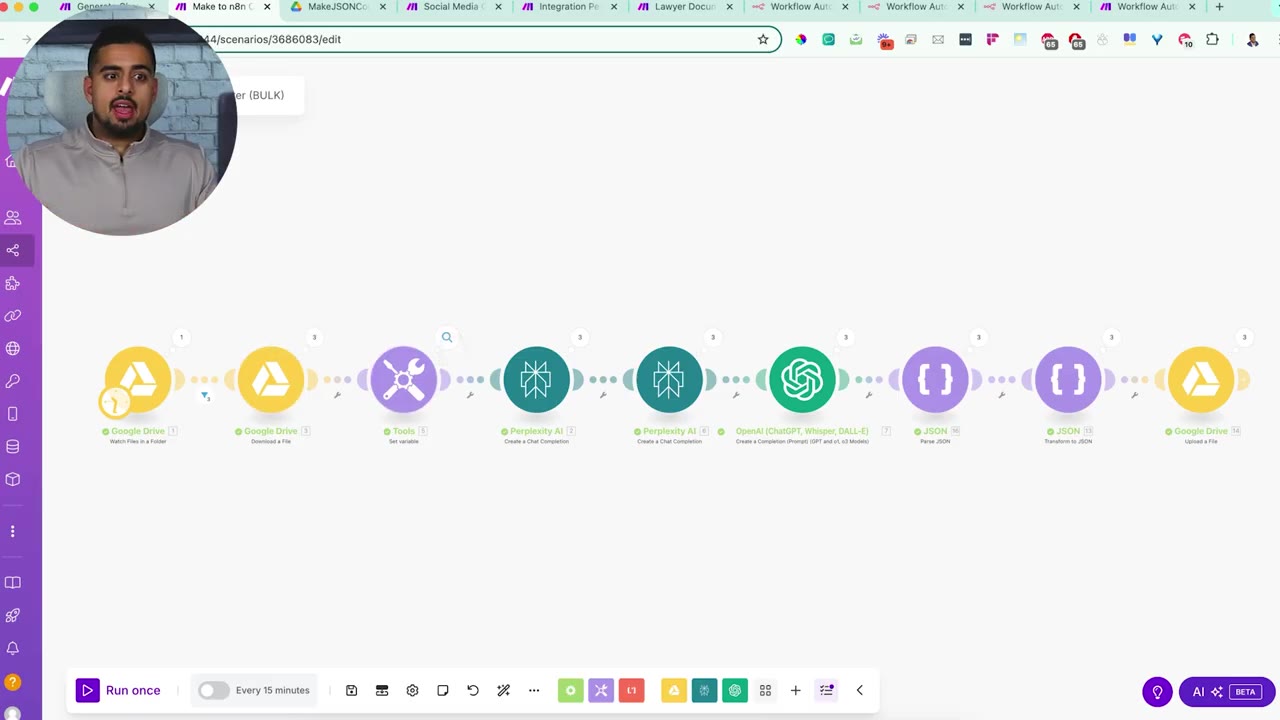Click the green OpenAI favorite icon
1280x720 pixels.
(735, 690)
